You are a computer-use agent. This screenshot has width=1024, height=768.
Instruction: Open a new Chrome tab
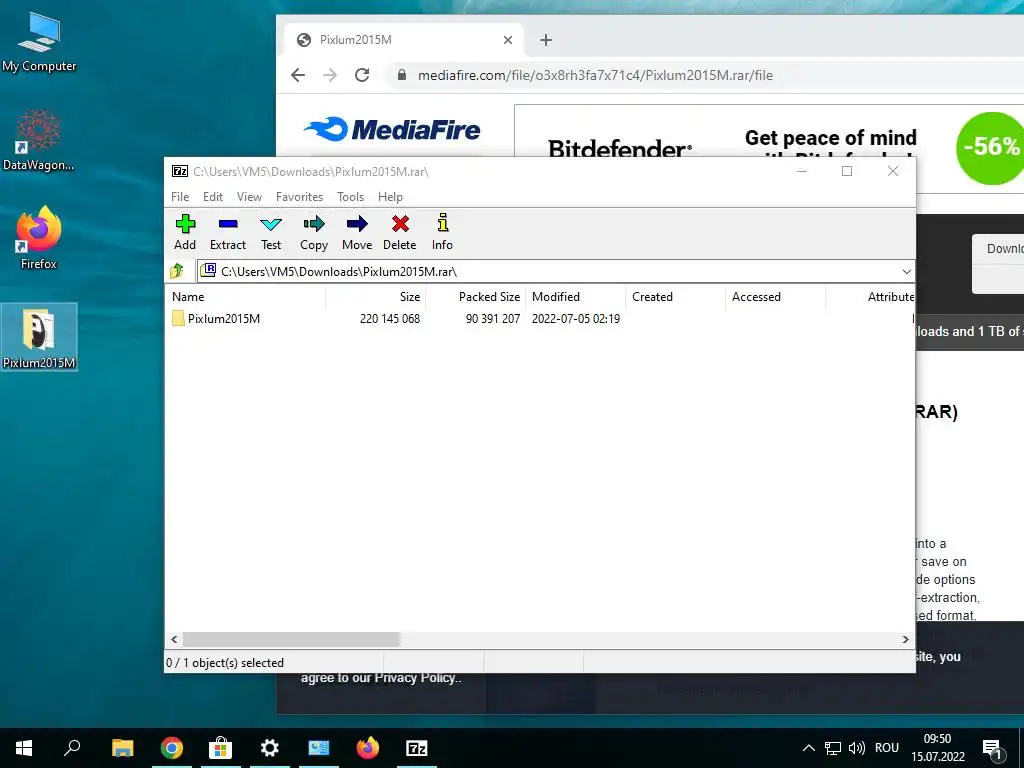pos(546,40)
